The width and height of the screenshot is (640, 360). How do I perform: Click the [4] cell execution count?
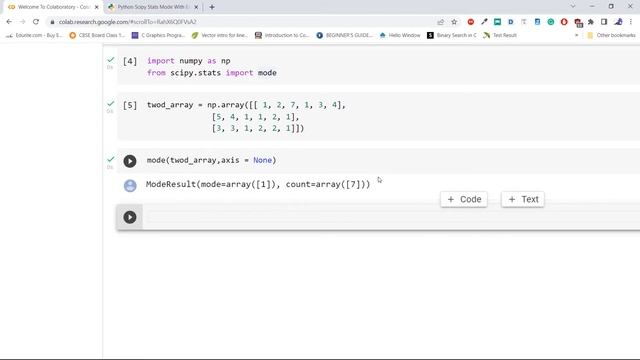click(130, 61)
